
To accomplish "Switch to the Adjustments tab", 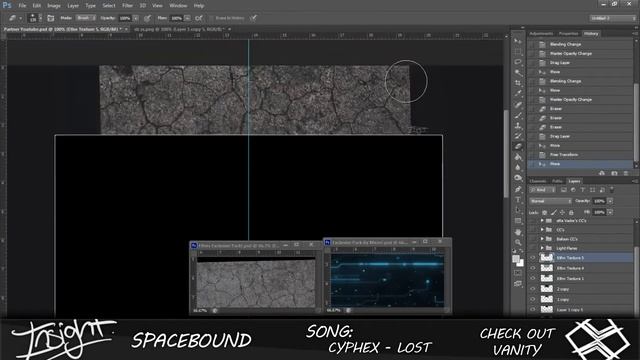I will coord(541,33).
